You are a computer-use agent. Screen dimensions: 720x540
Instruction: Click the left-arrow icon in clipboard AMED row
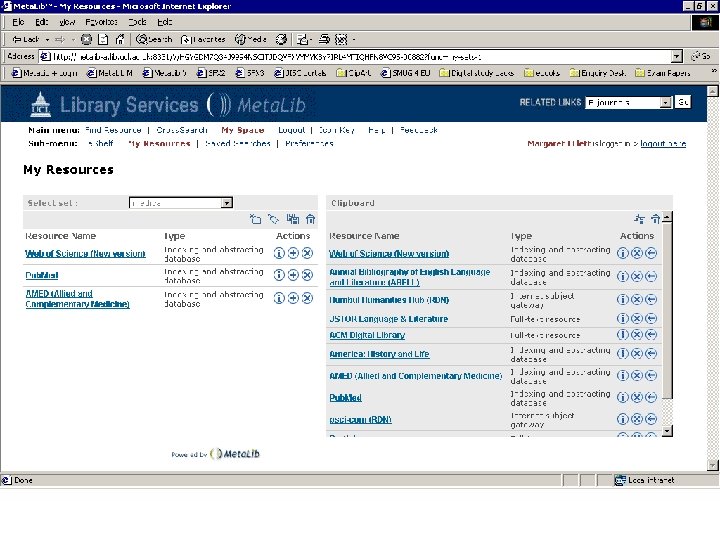[x=651, y=375]
